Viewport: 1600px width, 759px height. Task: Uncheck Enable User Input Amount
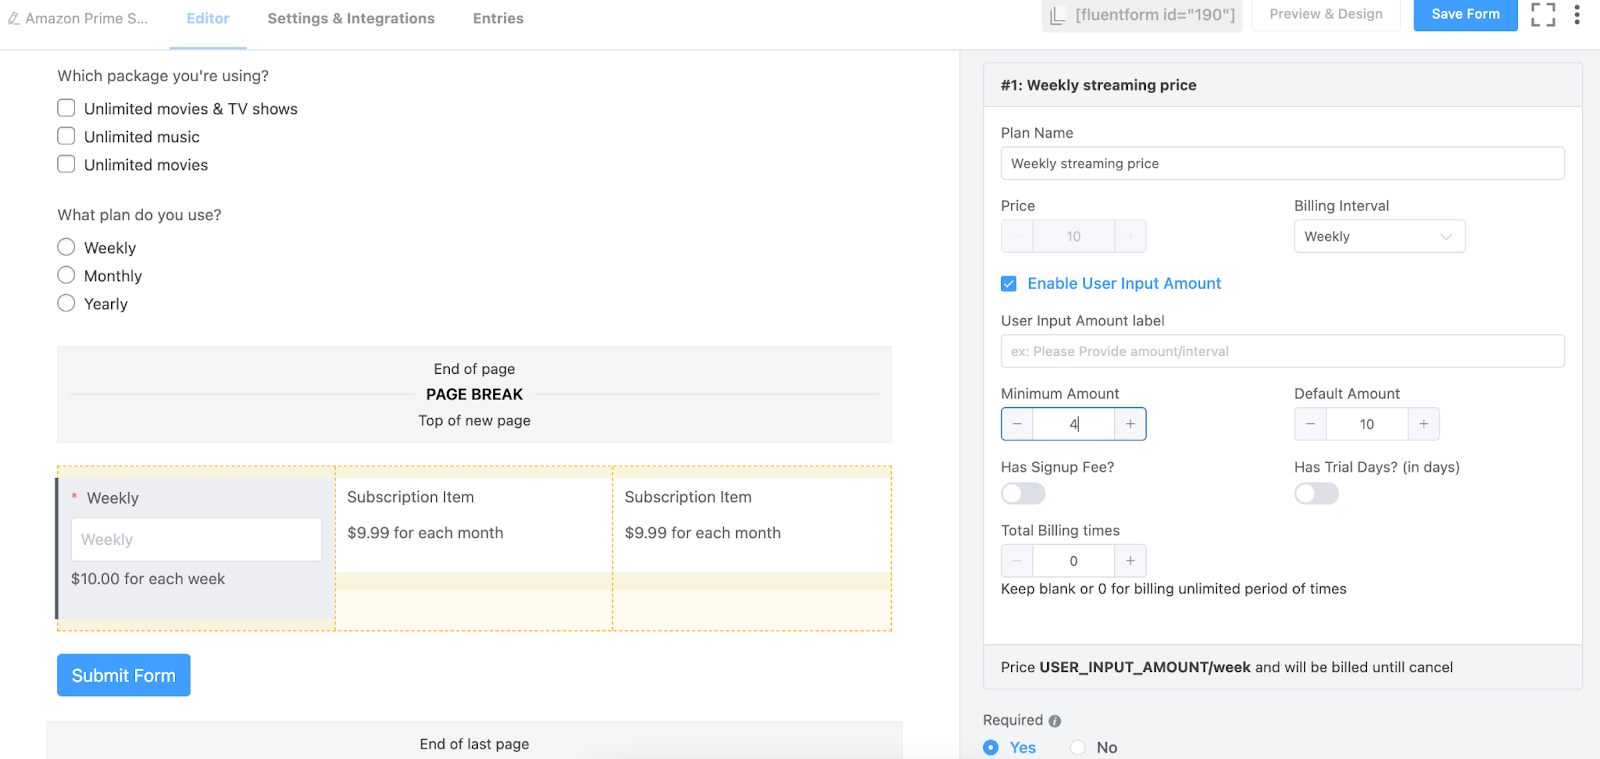click(x=1009, y=284)
